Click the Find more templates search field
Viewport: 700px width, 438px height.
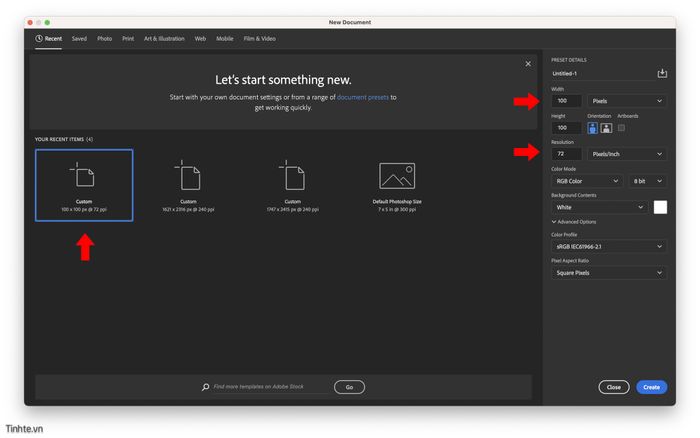271,387
